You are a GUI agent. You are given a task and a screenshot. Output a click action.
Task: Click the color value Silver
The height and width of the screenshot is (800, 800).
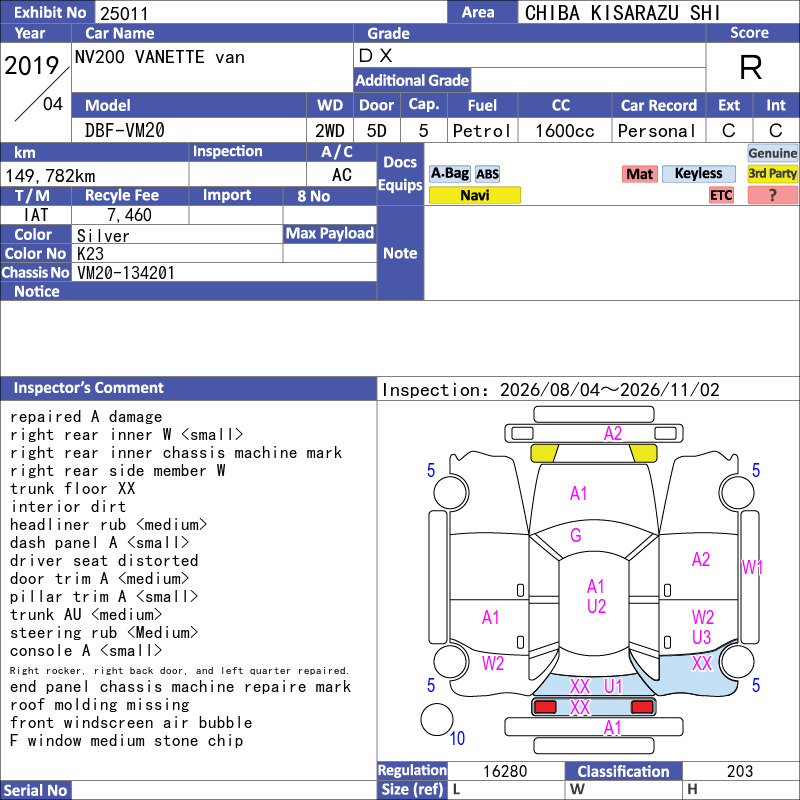103,236
